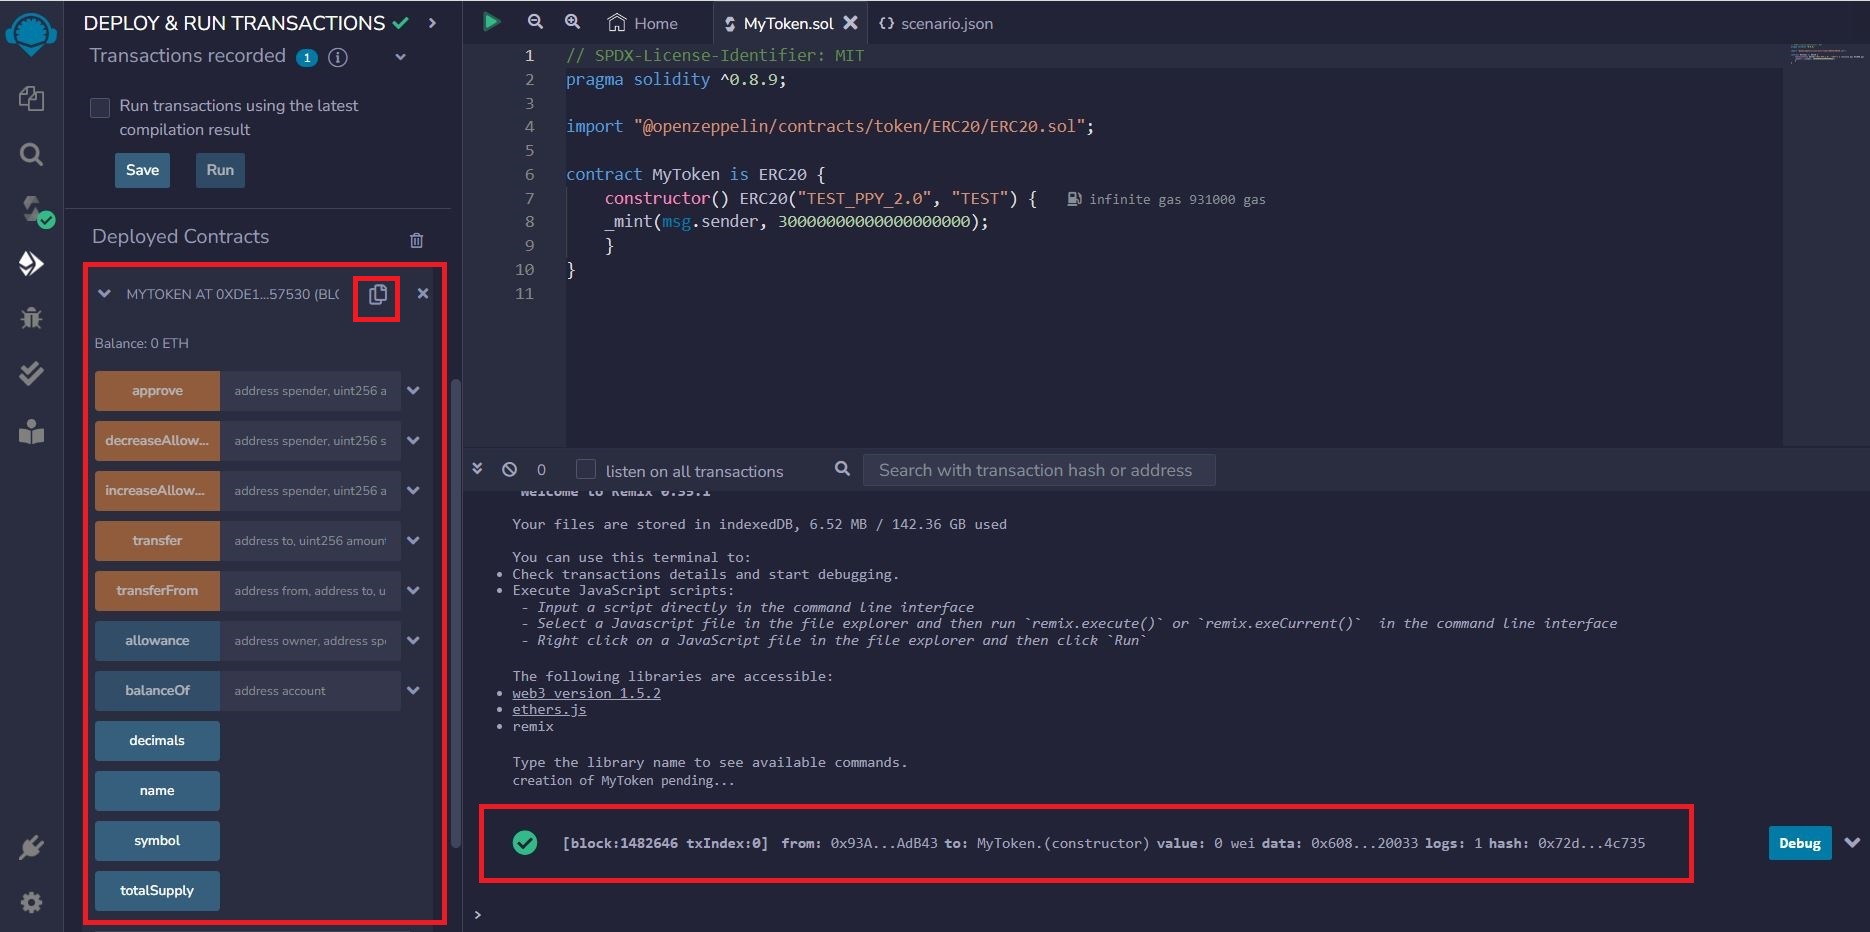Open the File Explorer sidebar icon

(x=31, y=98)
